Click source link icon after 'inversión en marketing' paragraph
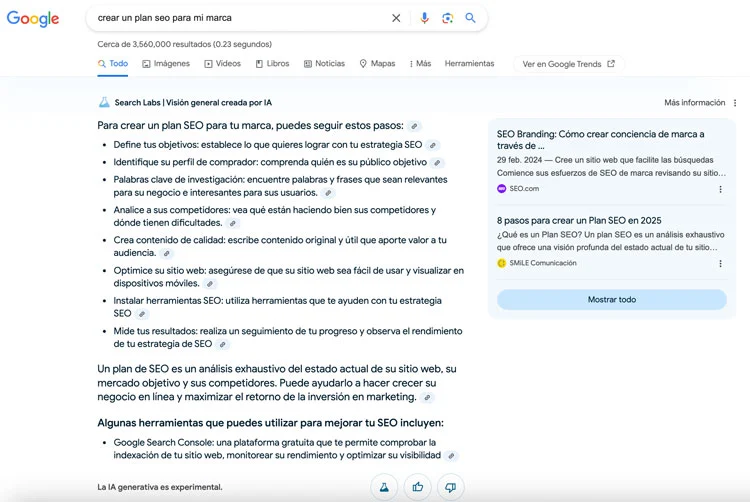750x502 pixels. point(427,397)
